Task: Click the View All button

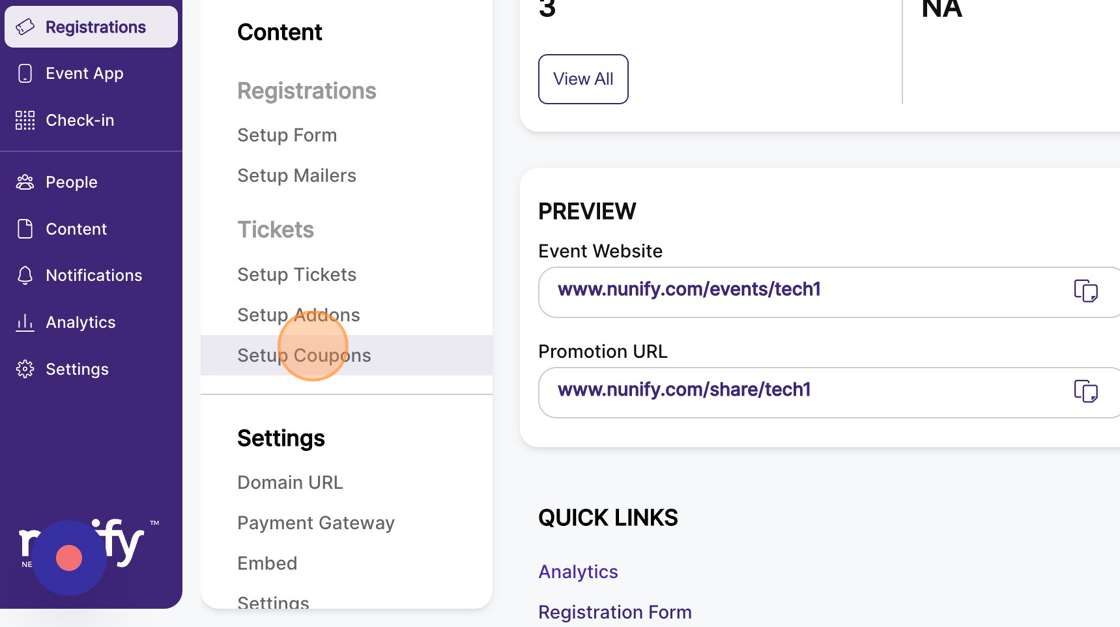Action: coord(583,79)
